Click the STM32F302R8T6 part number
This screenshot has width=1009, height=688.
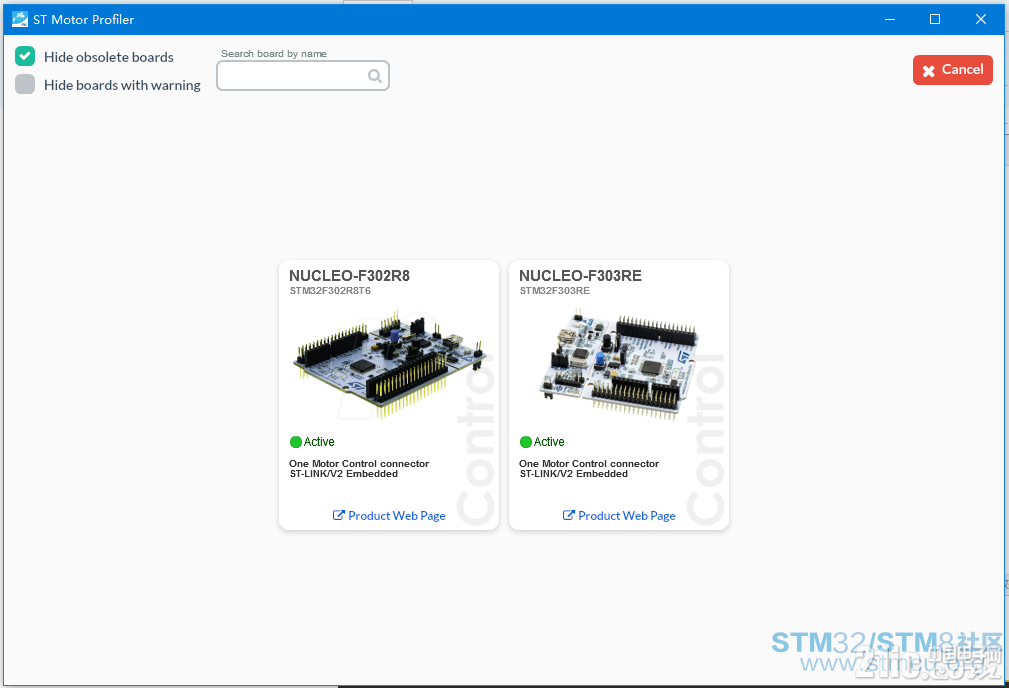(x=330, y=291)
